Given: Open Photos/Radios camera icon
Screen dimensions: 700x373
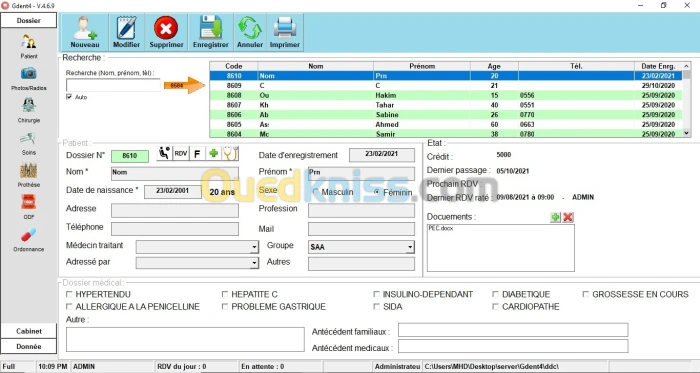Looking at the screenshot, I should 29,74.
